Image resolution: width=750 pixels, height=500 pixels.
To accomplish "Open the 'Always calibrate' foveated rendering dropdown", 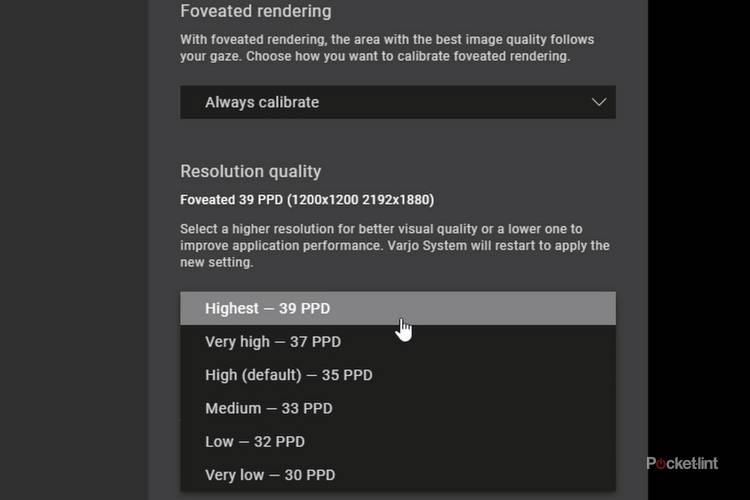I will point(397,102).
